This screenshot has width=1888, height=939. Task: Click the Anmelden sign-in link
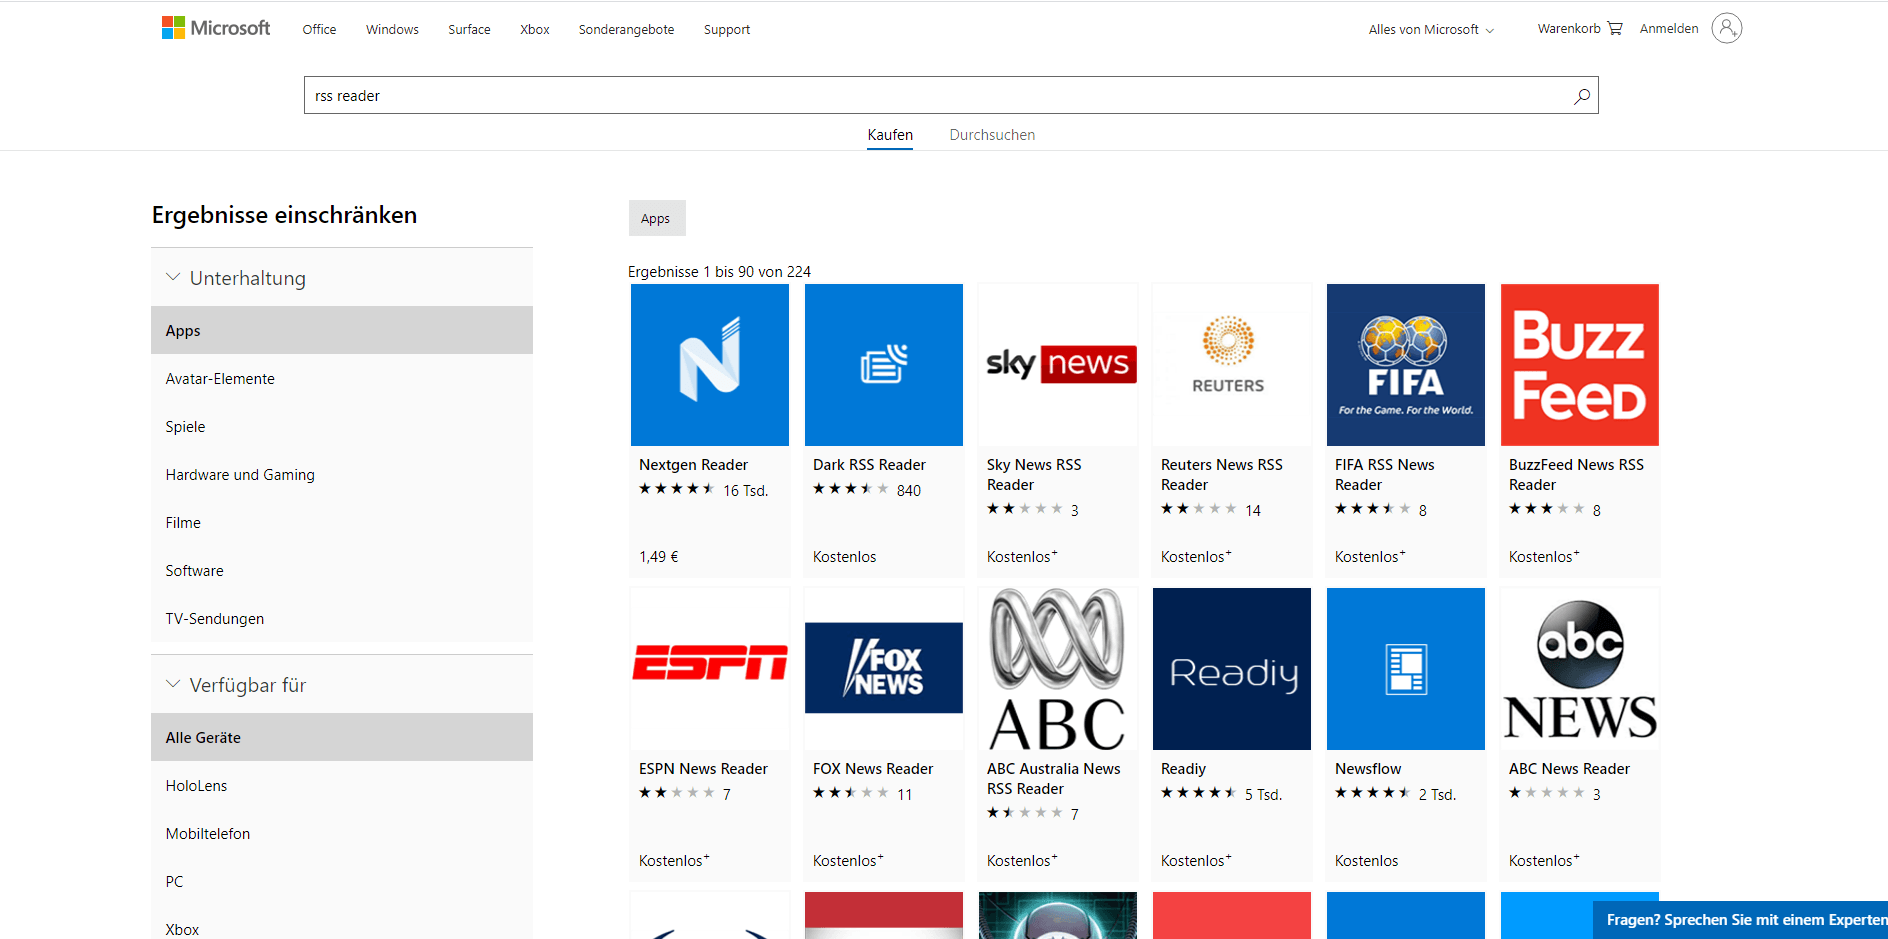(1668, 29)
